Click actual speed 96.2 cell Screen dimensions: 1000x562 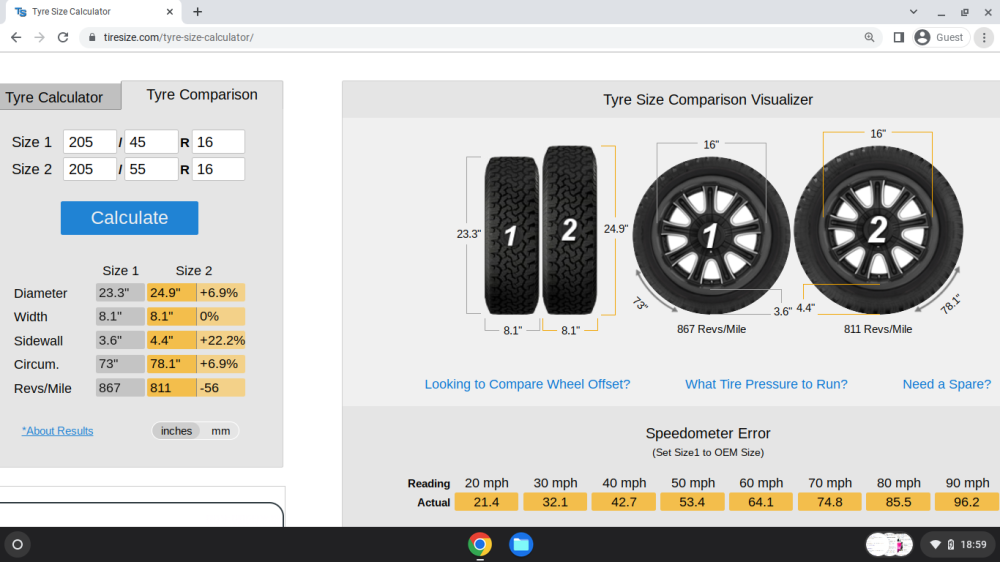pyautogui.click(x=967, y=502)
